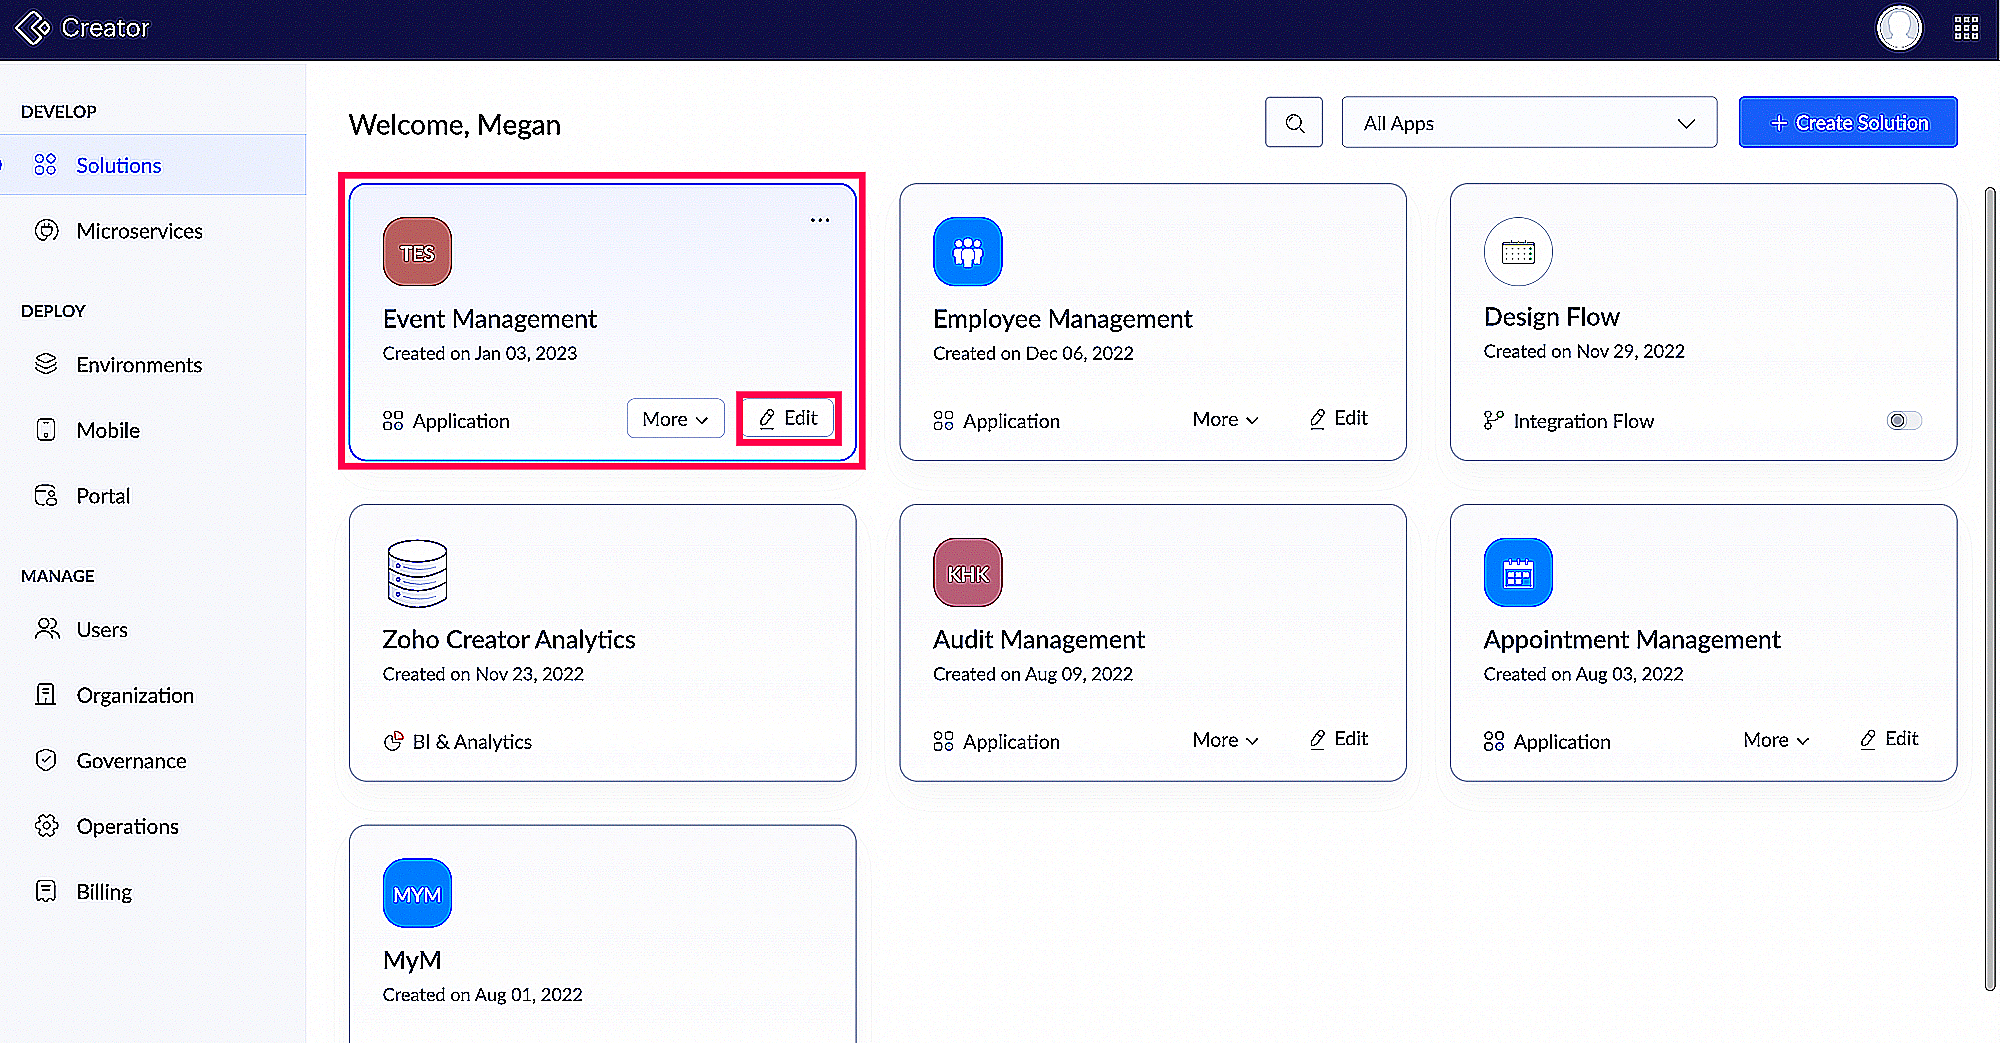Viewport: 2000px width, 1043px height.
Task: Edit the Audit Management application
Action: (x=1339, y=739)
